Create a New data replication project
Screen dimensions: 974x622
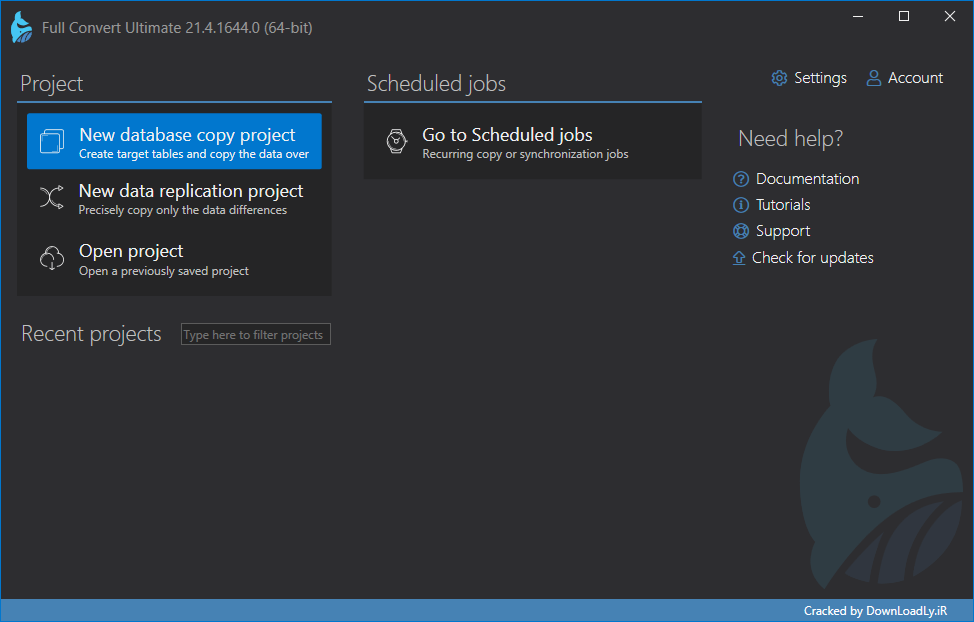coord(174,198)
